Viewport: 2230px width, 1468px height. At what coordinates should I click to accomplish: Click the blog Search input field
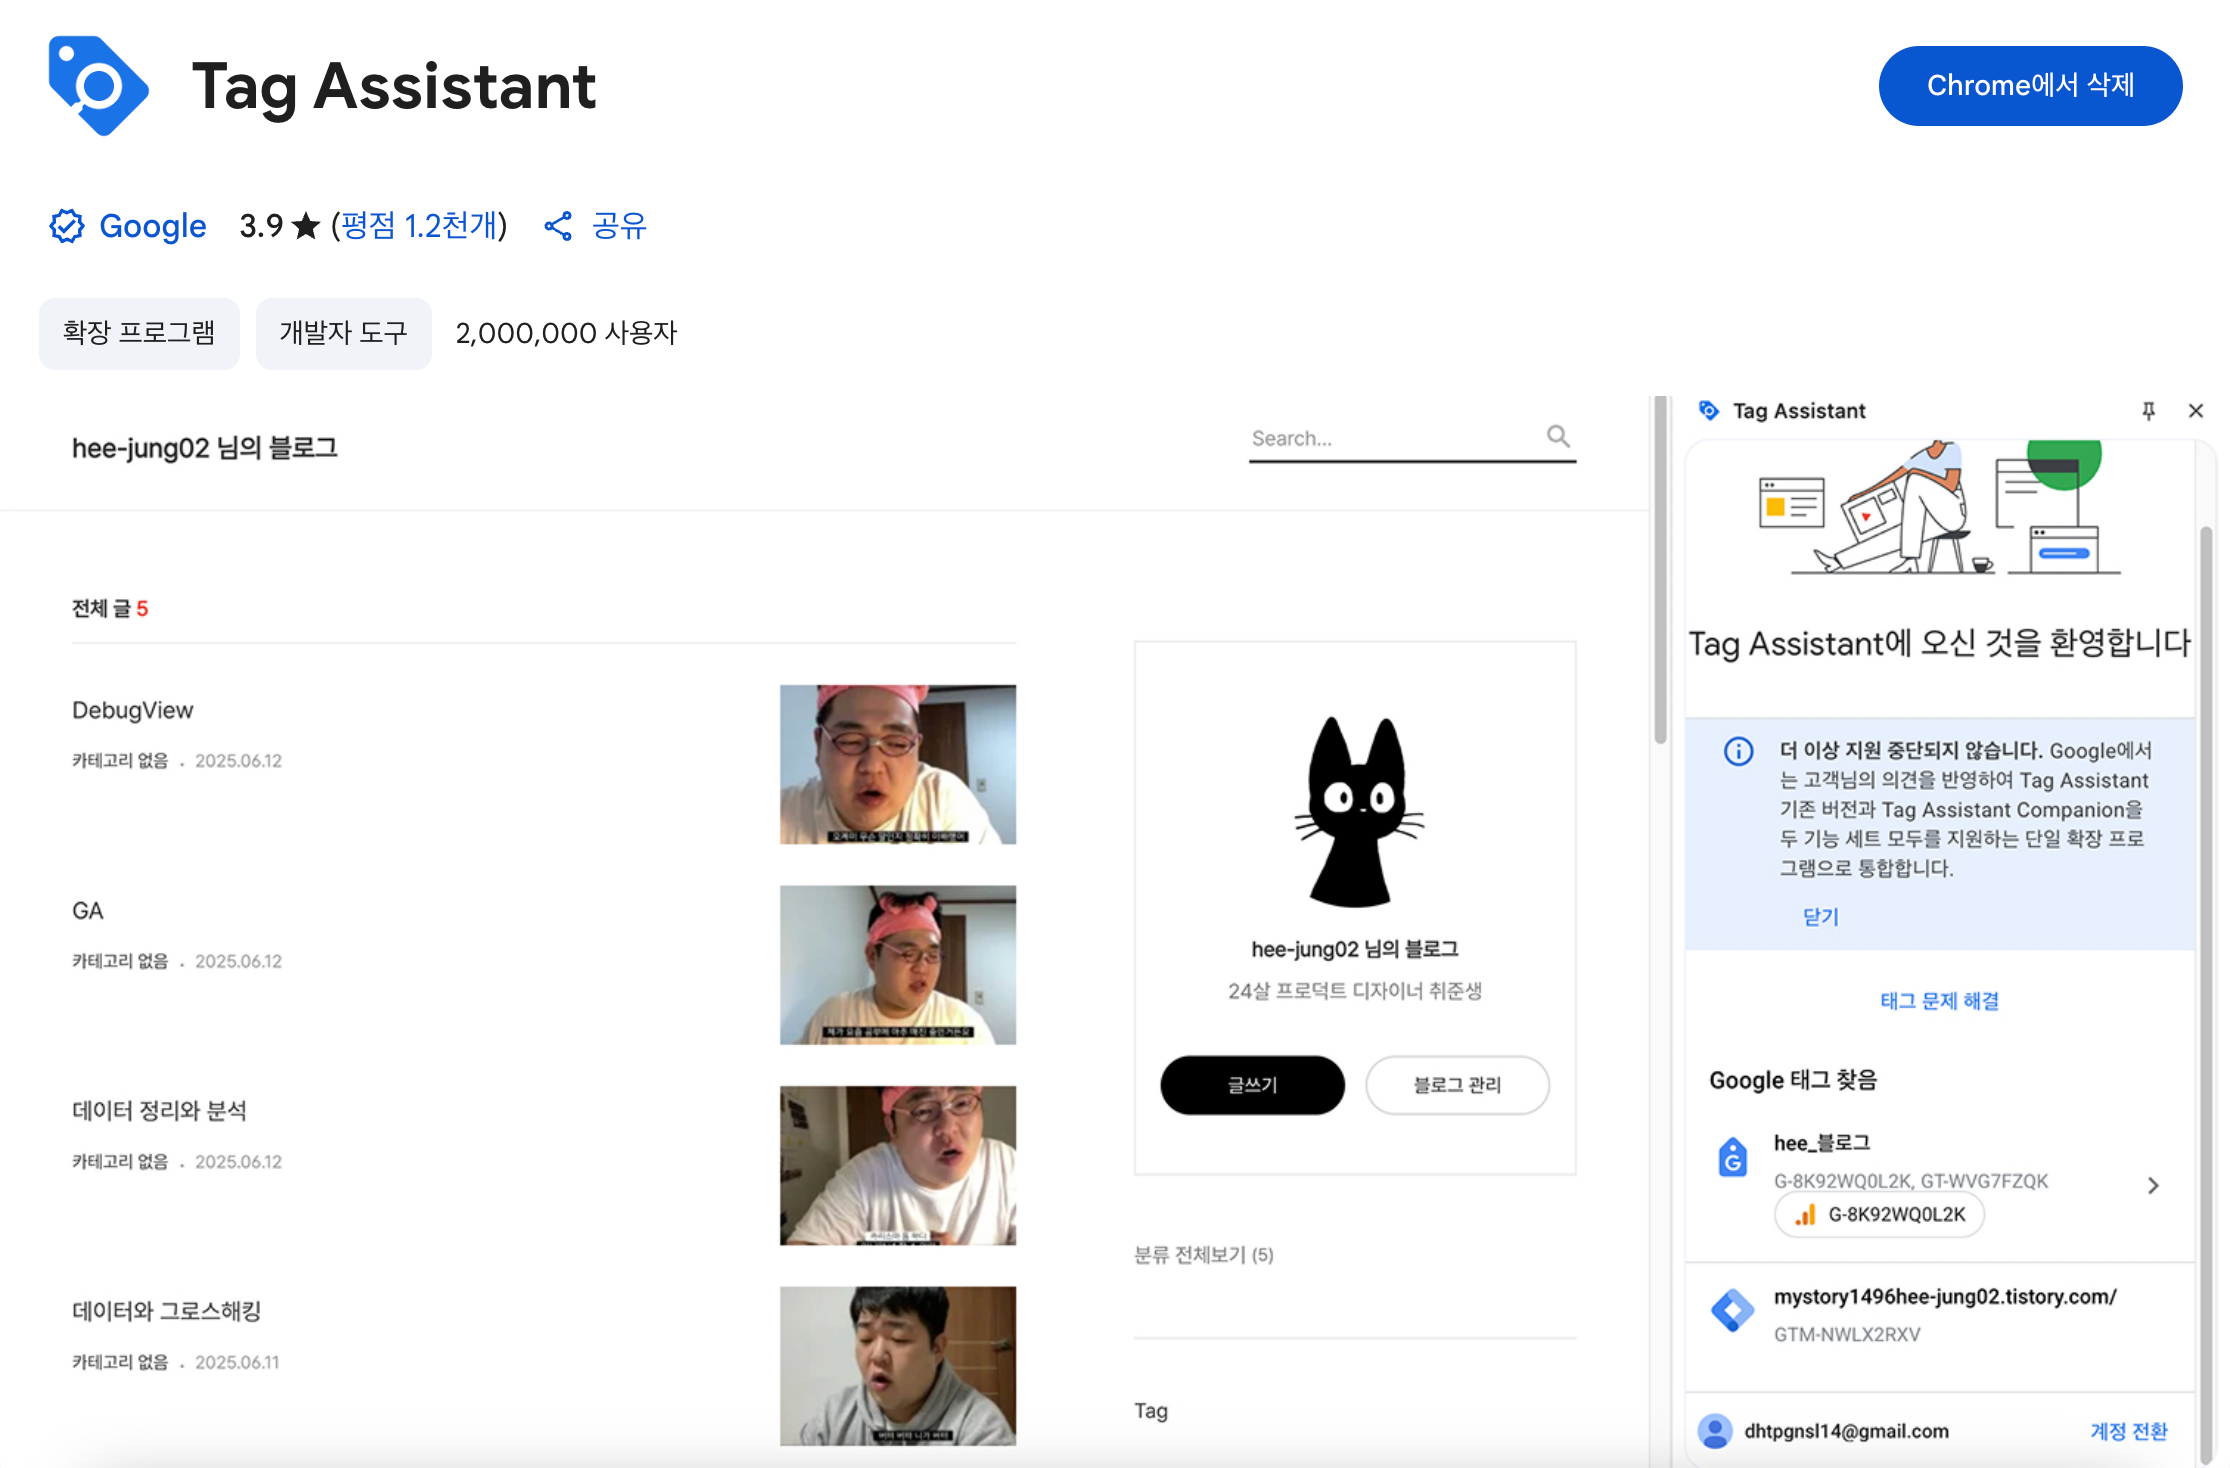(x=1395, y=438)
